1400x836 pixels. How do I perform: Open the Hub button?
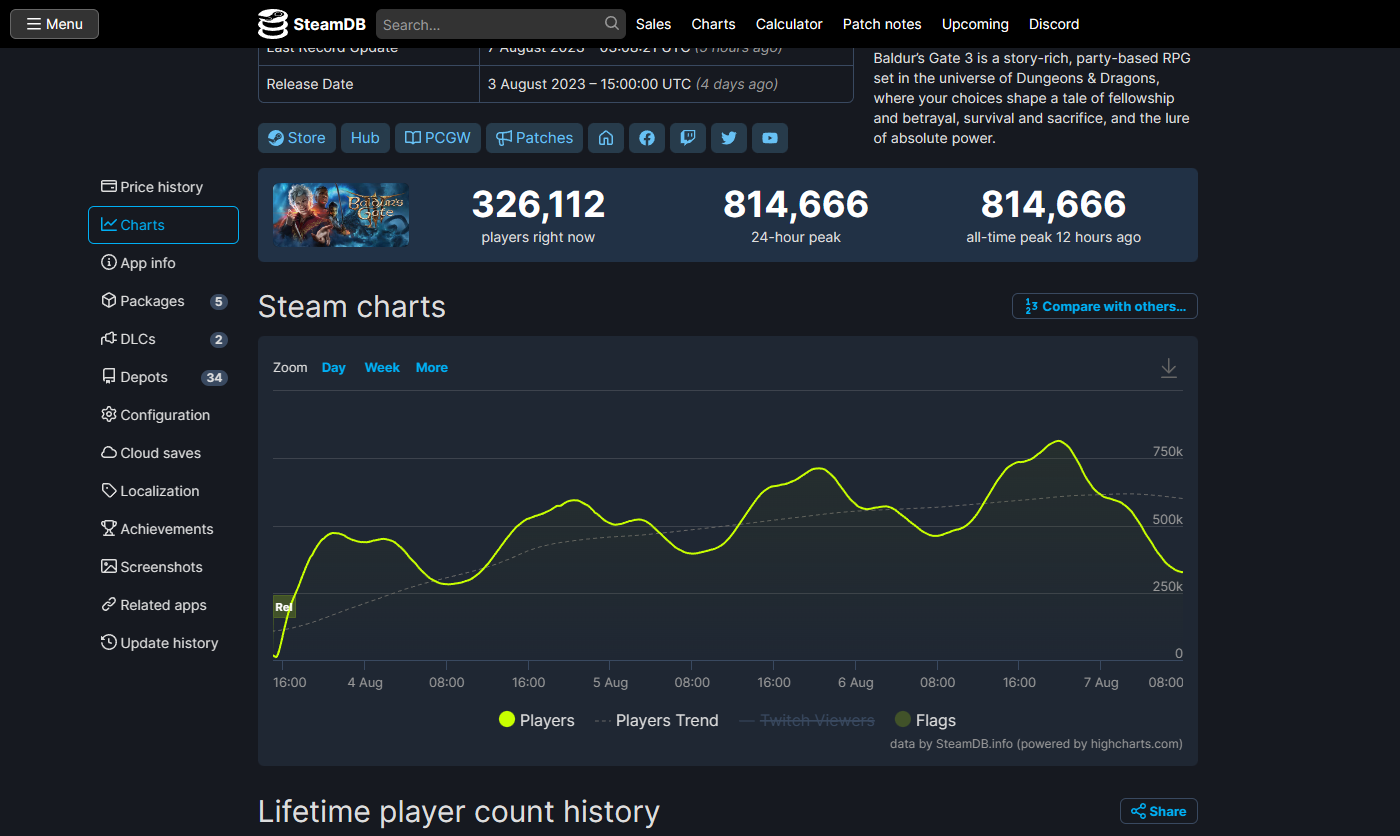tap(365, 138)
